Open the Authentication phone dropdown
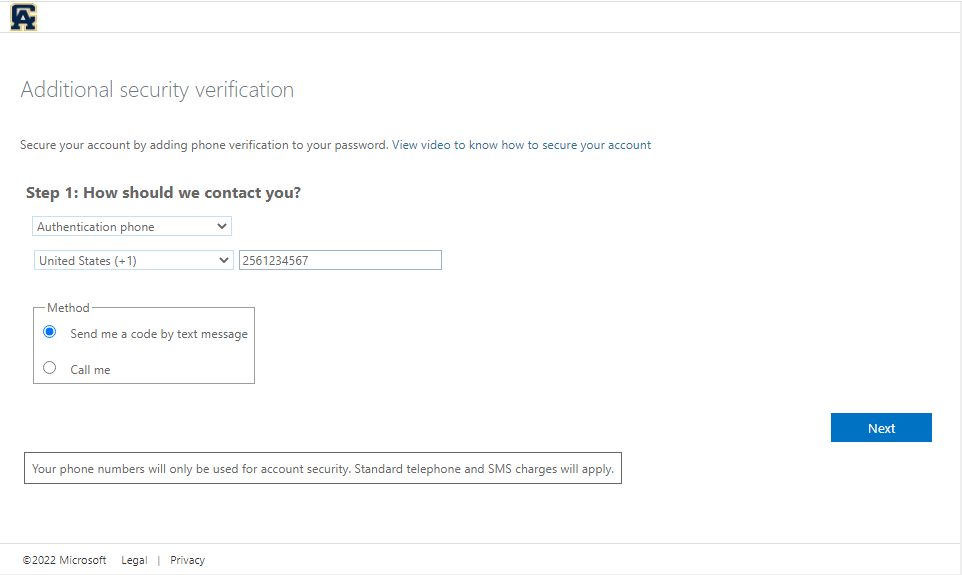Image resolution: width=962 pixels, height=575 pixels. point(132,226)
